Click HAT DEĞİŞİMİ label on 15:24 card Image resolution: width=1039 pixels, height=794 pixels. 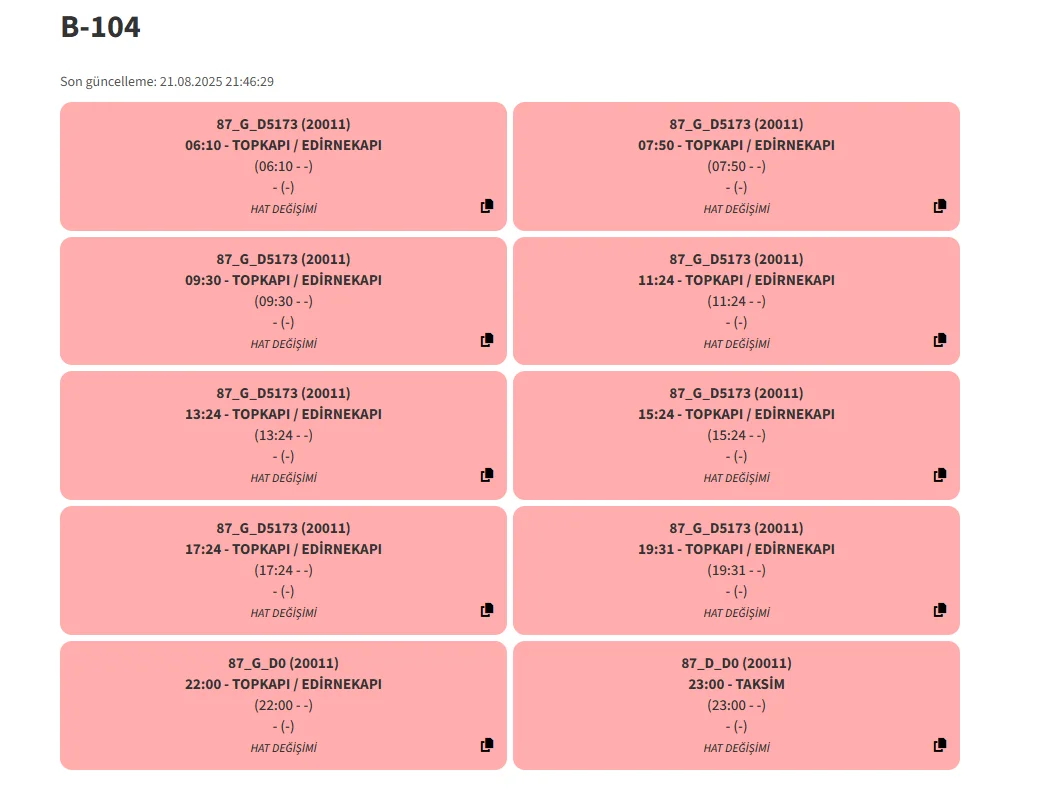[736, 478]
